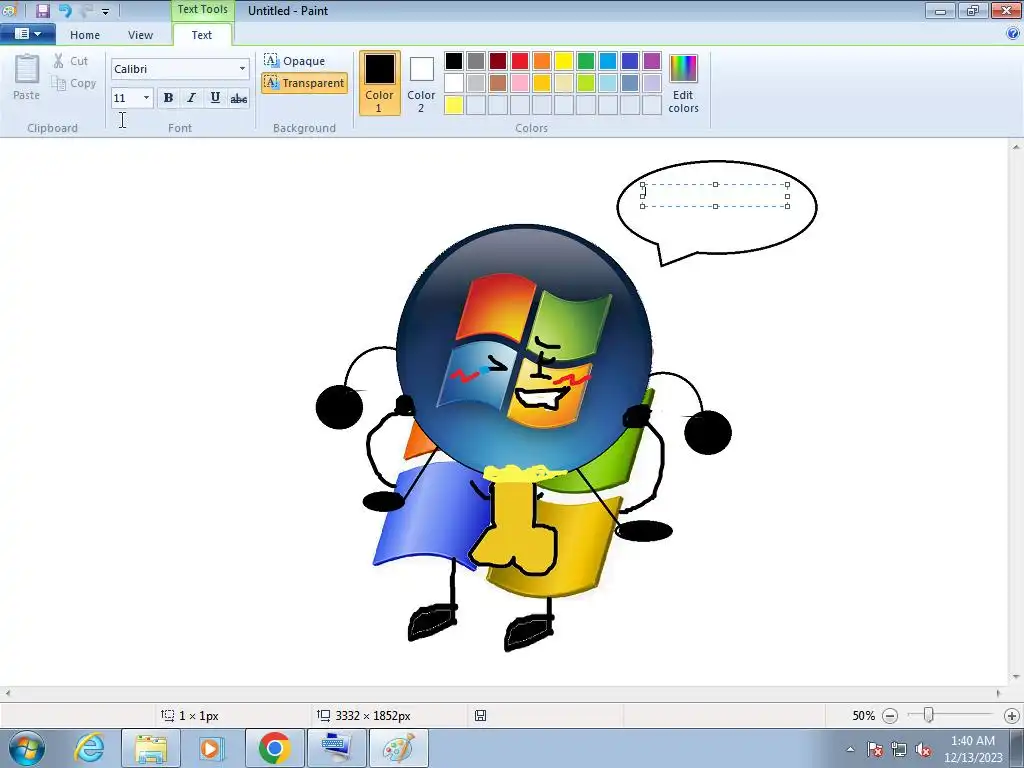Pick the lime green color swatch

pos(586,83)
